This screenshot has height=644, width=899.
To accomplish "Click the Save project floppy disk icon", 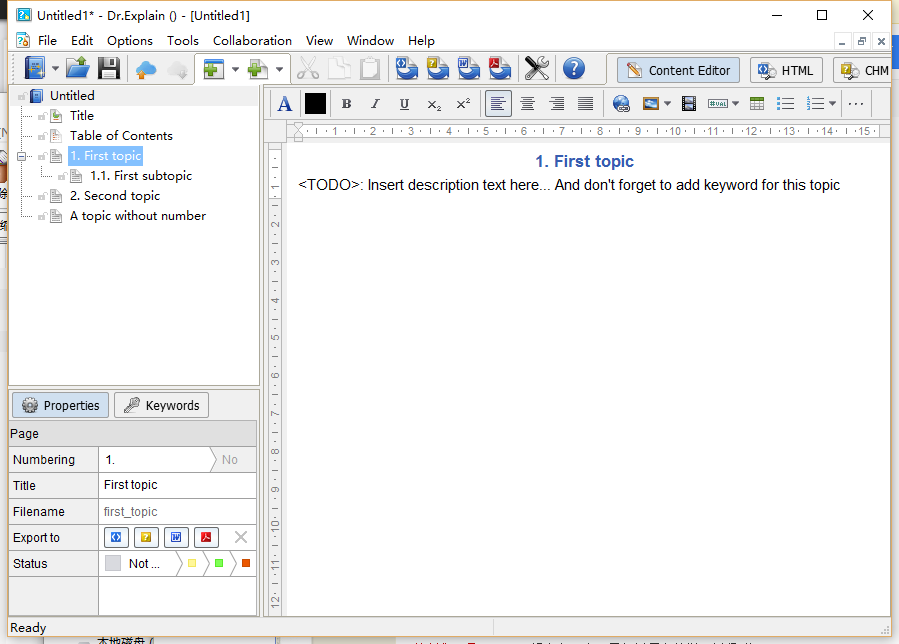I will coord(108,69).
